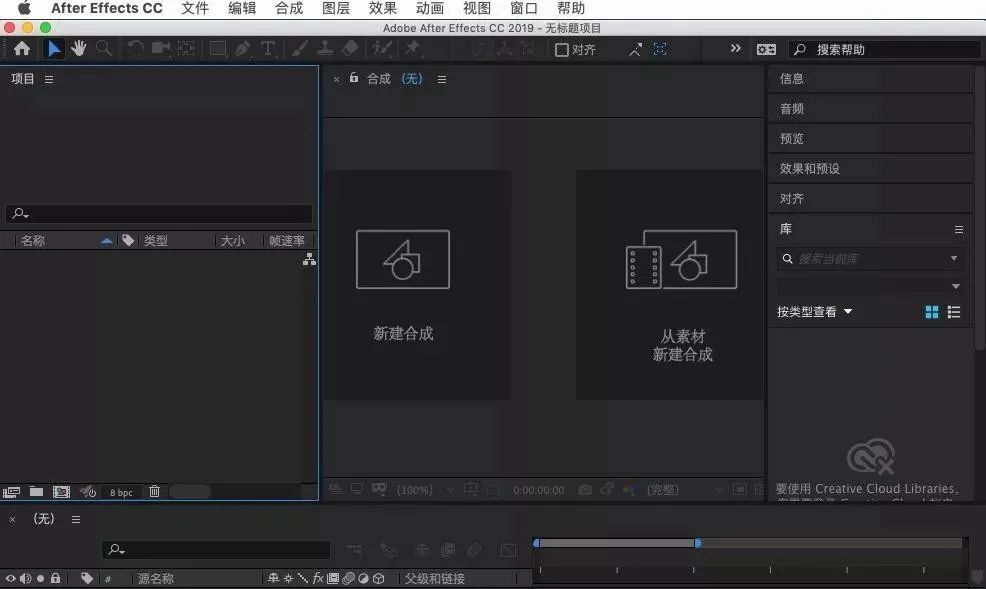Click the Interpret Footage icon

click(x=11, y=492)
